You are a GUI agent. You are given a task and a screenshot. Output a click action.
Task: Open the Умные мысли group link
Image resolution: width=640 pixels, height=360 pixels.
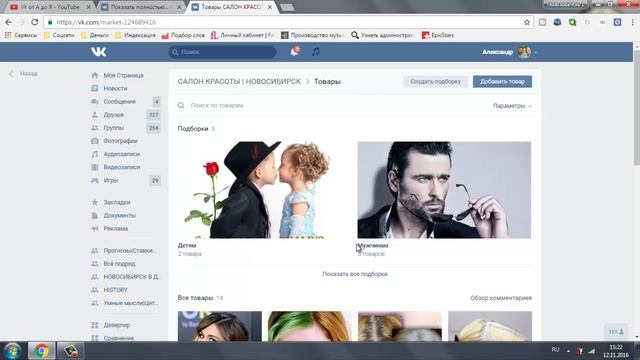tap(131, 303)
